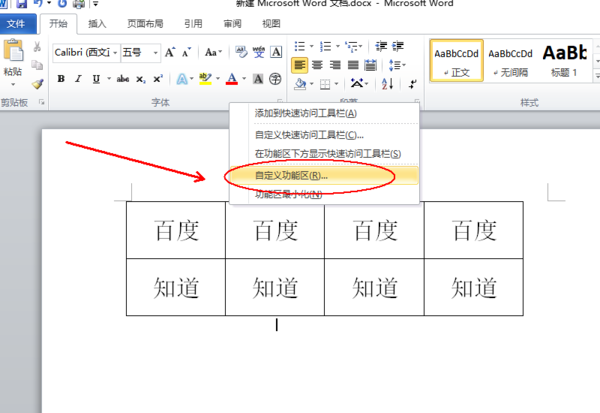Decrease the paragraph indent

click(381, 46)
